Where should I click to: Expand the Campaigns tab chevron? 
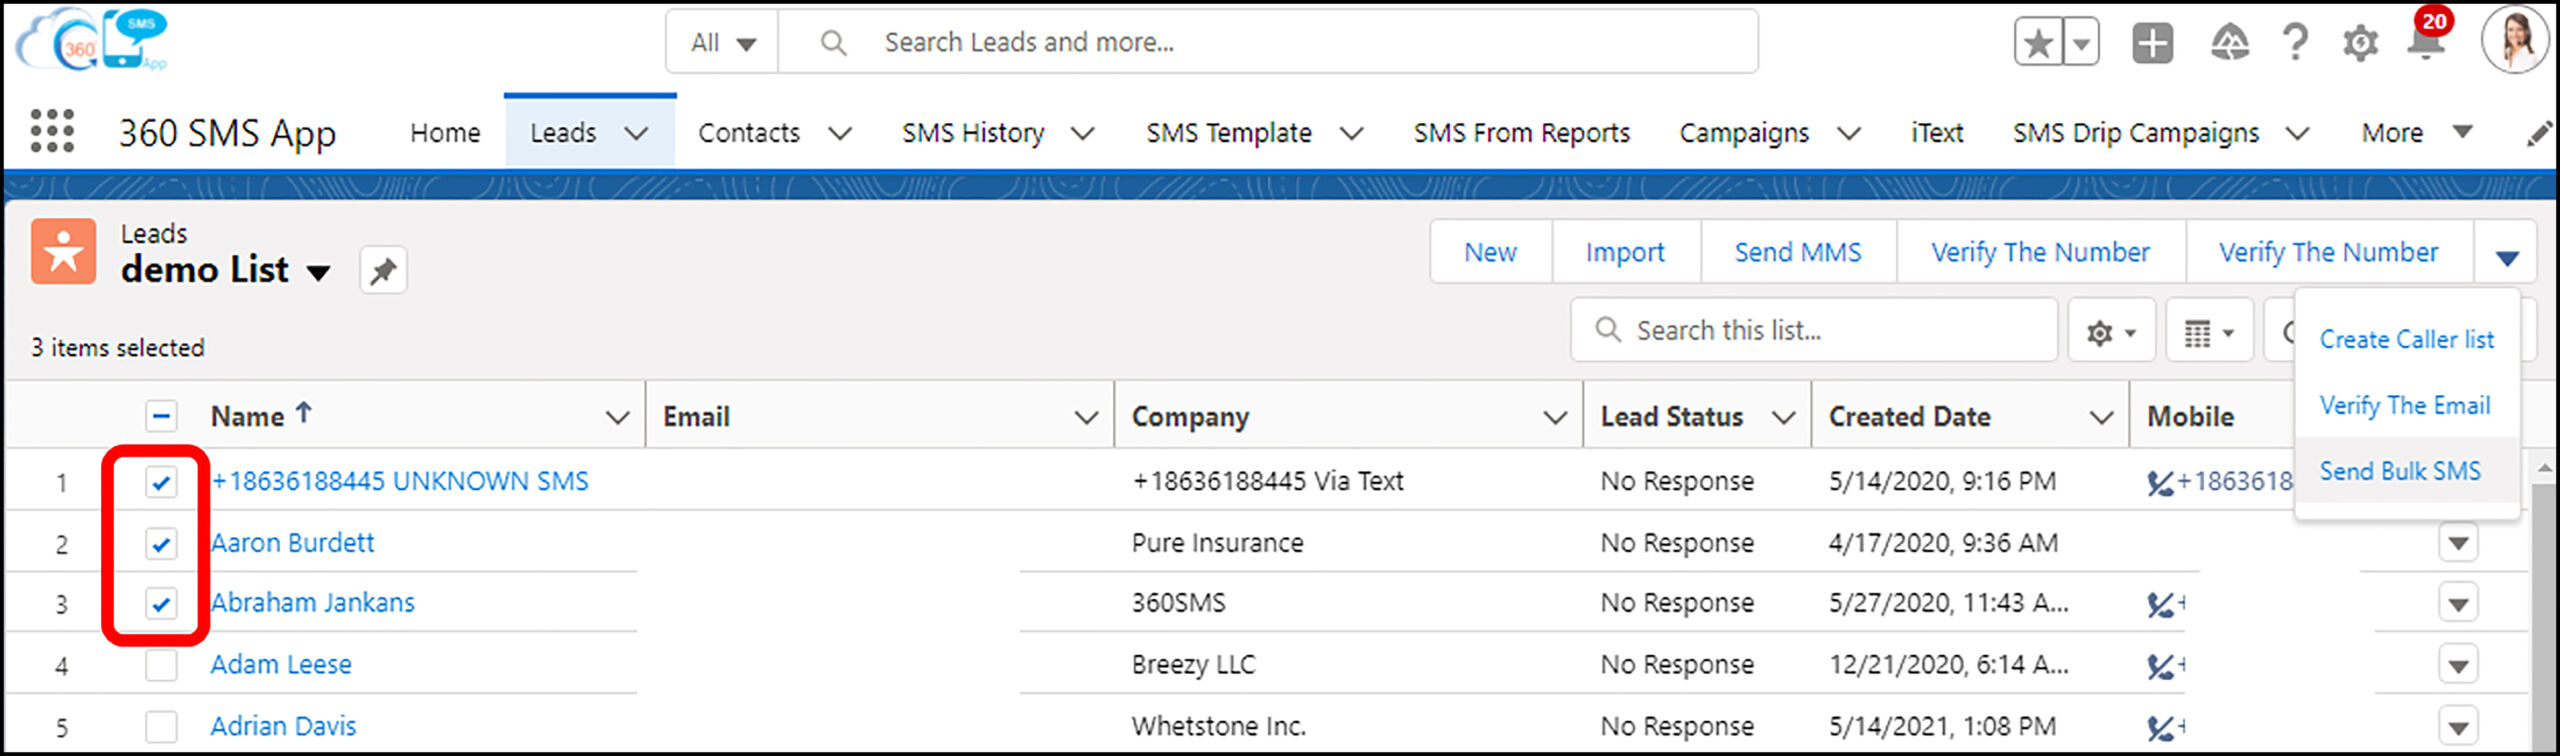click(1849, 133)
